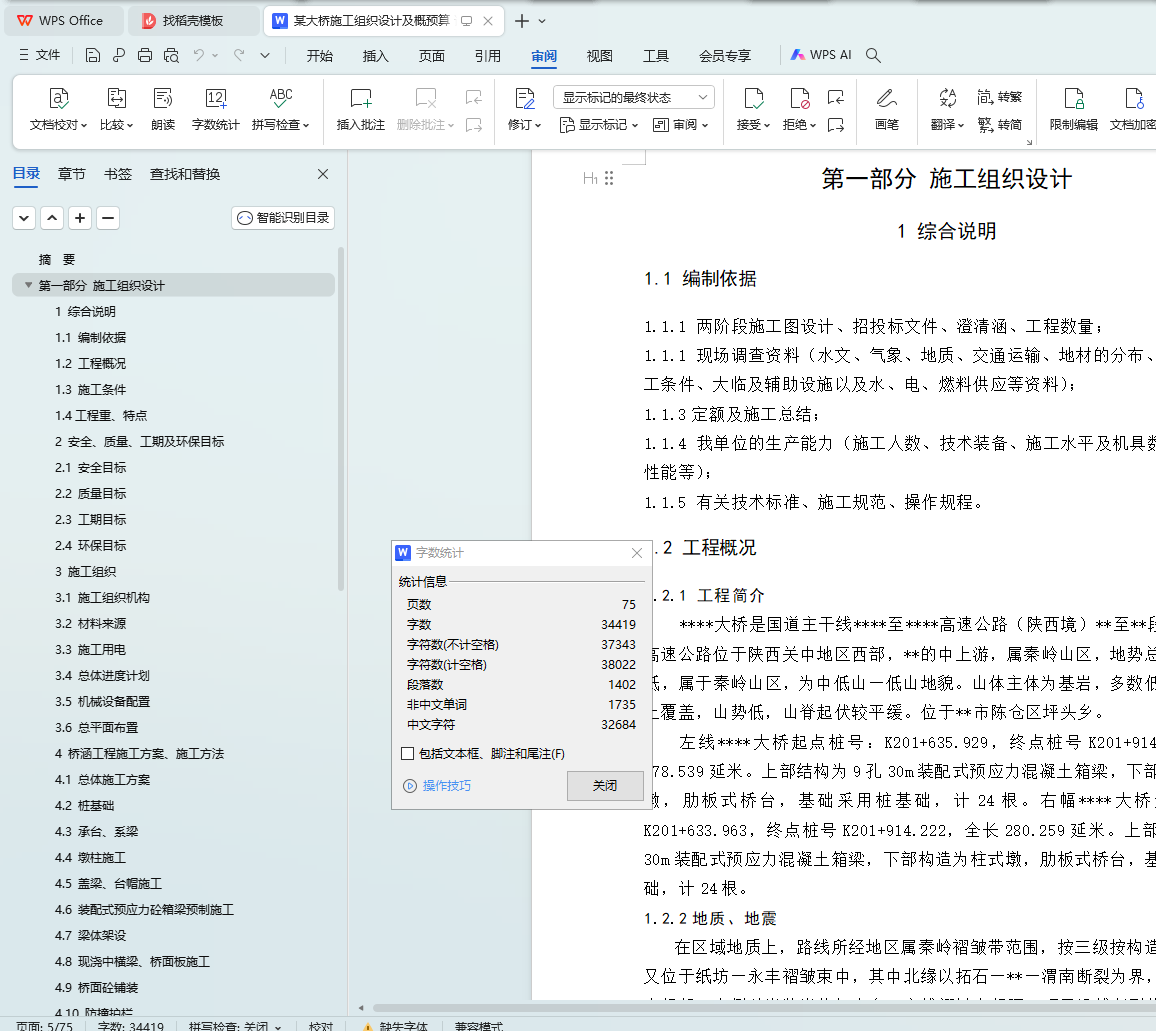Switch to 书签 pane tab
The height and width of the screenshot is (1031, 1156).
pyautogui.click(x=118, y=174)
